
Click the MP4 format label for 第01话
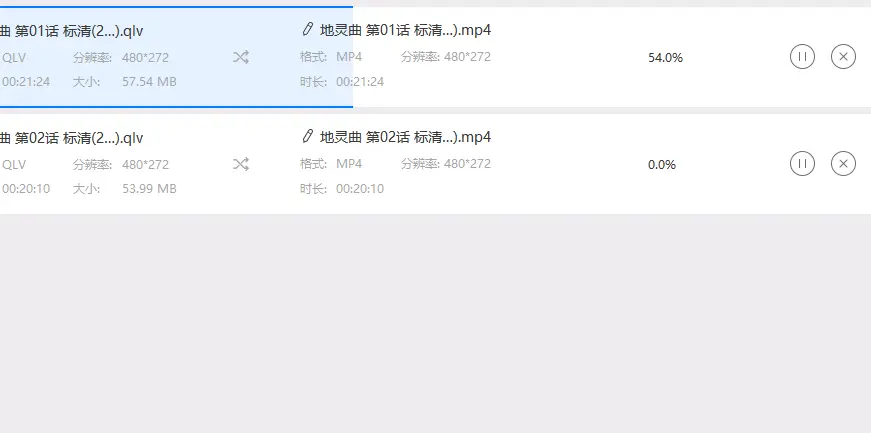pos(349,57)
